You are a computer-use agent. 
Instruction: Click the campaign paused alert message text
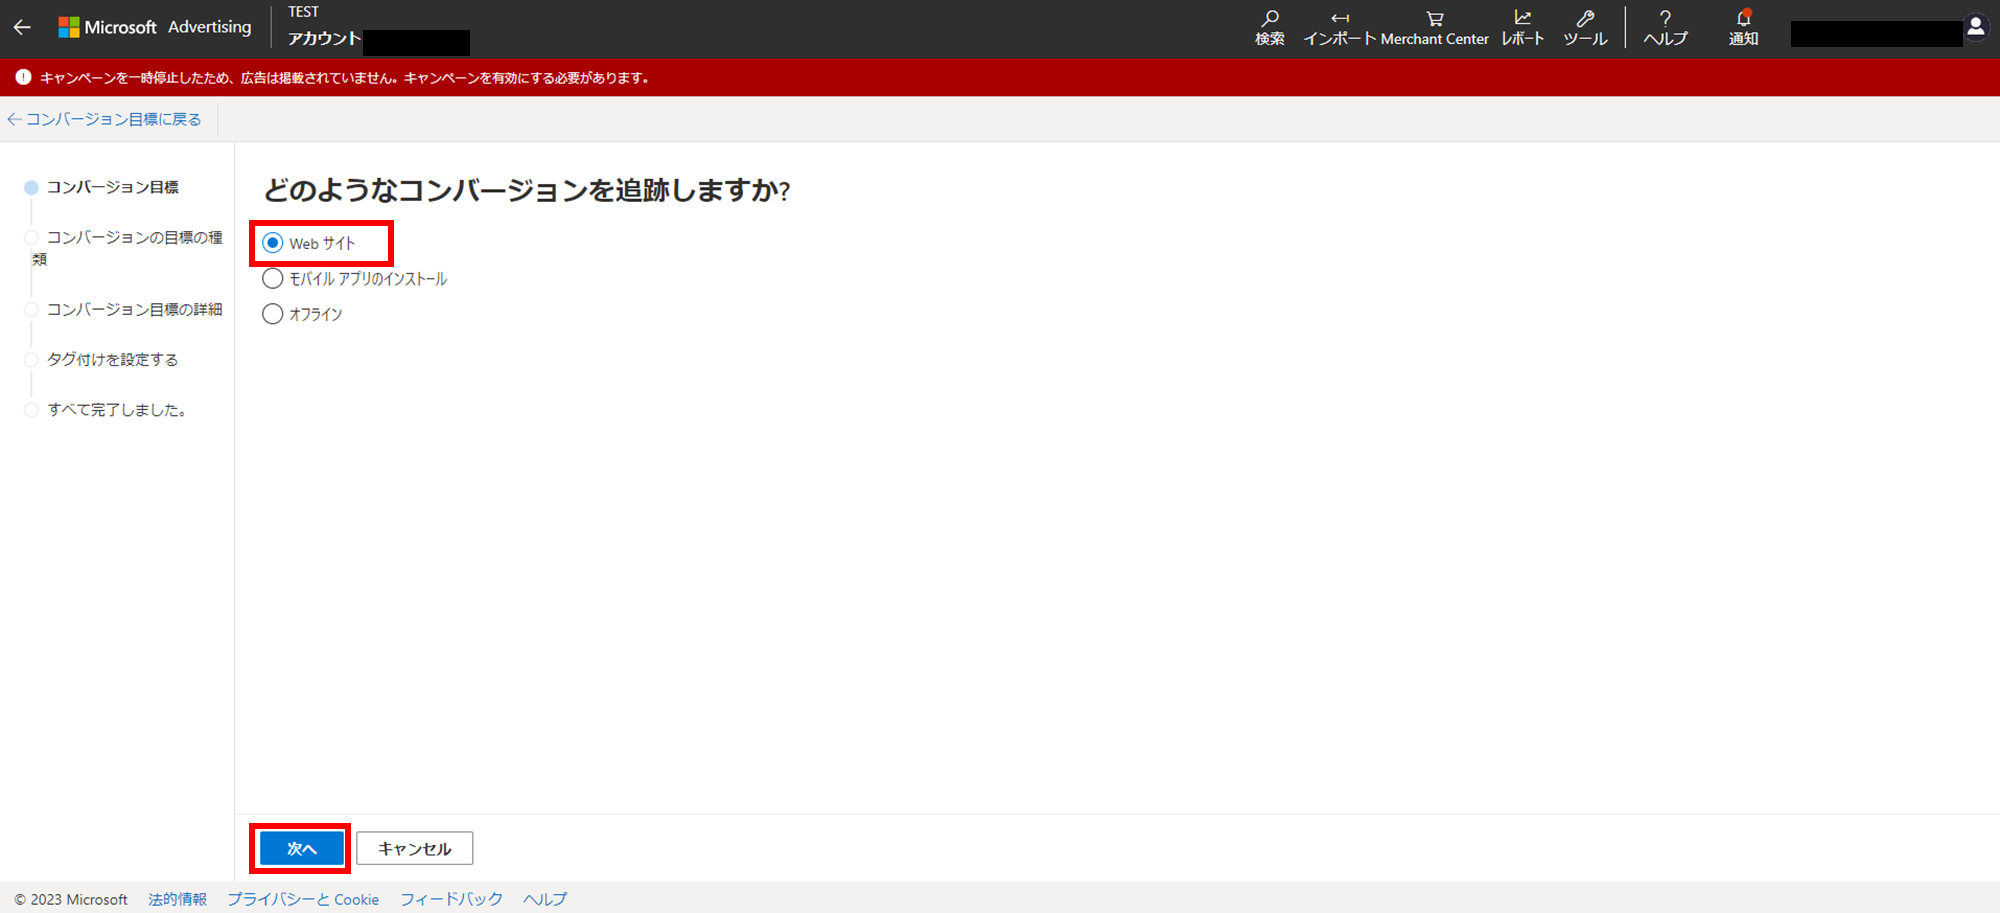coord(345,77)
